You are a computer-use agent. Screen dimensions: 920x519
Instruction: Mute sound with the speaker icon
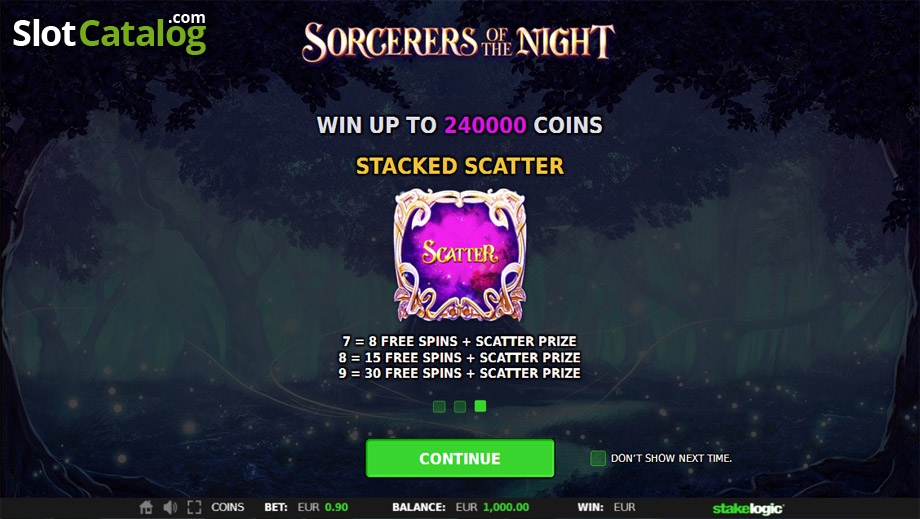tap(170, 507)
